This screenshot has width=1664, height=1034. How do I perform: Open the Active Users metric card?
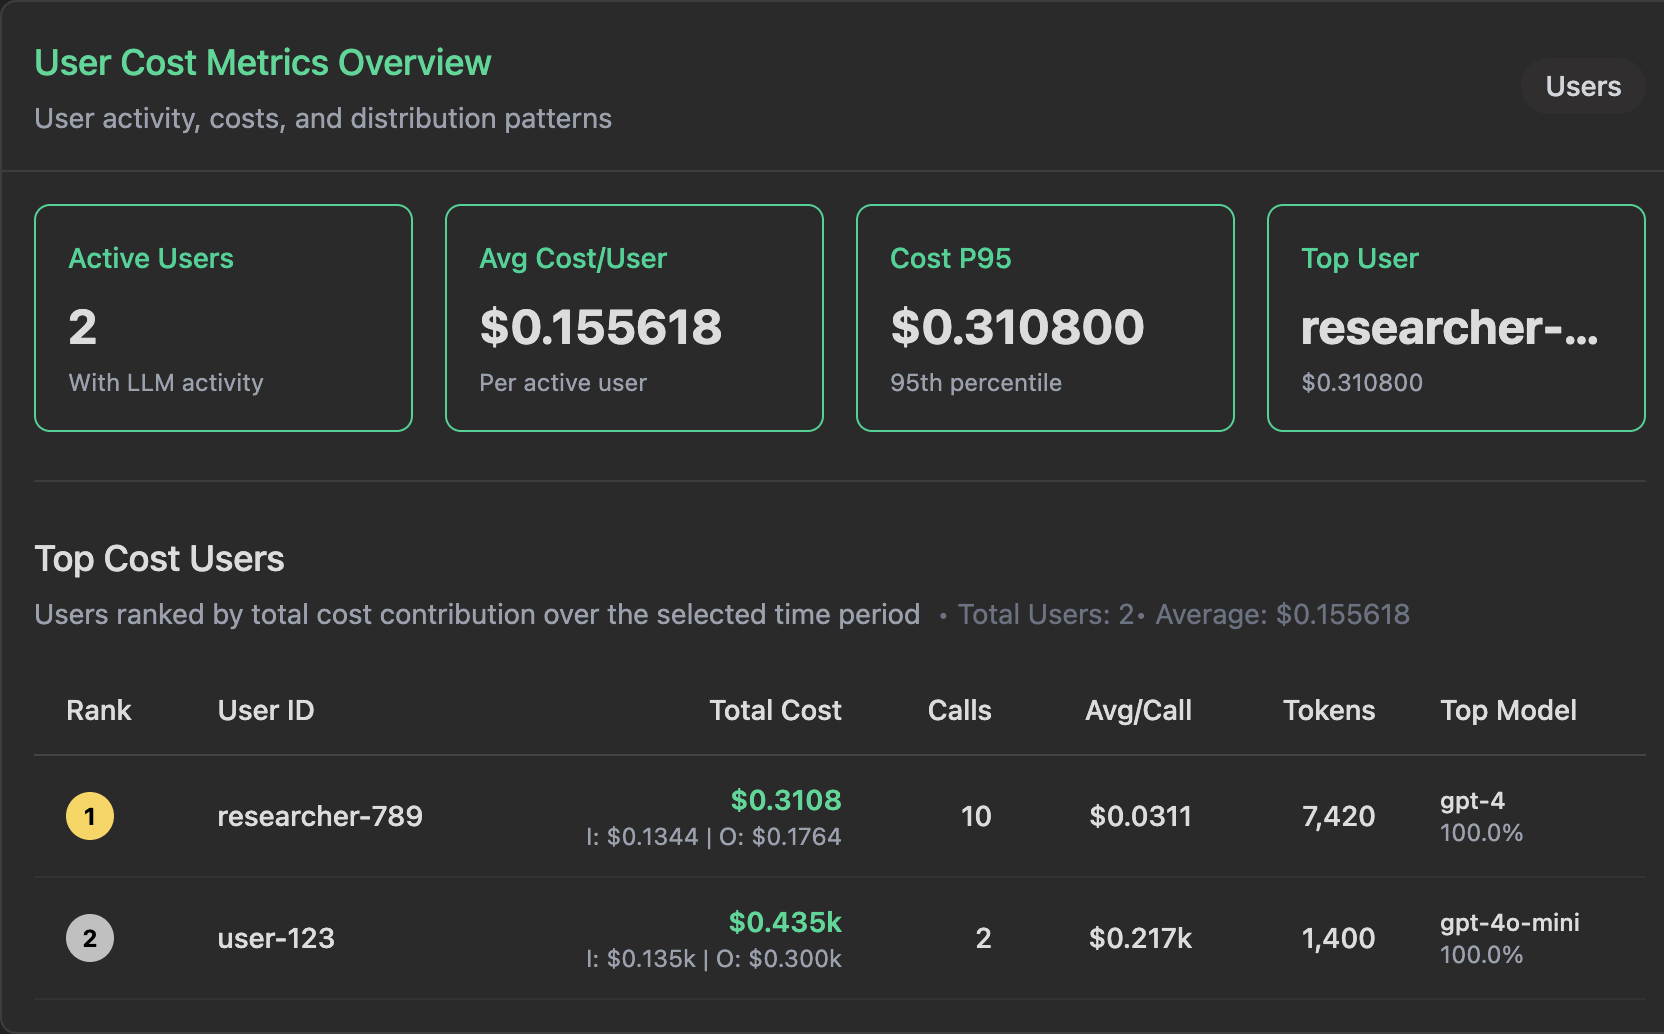(223, 318)
